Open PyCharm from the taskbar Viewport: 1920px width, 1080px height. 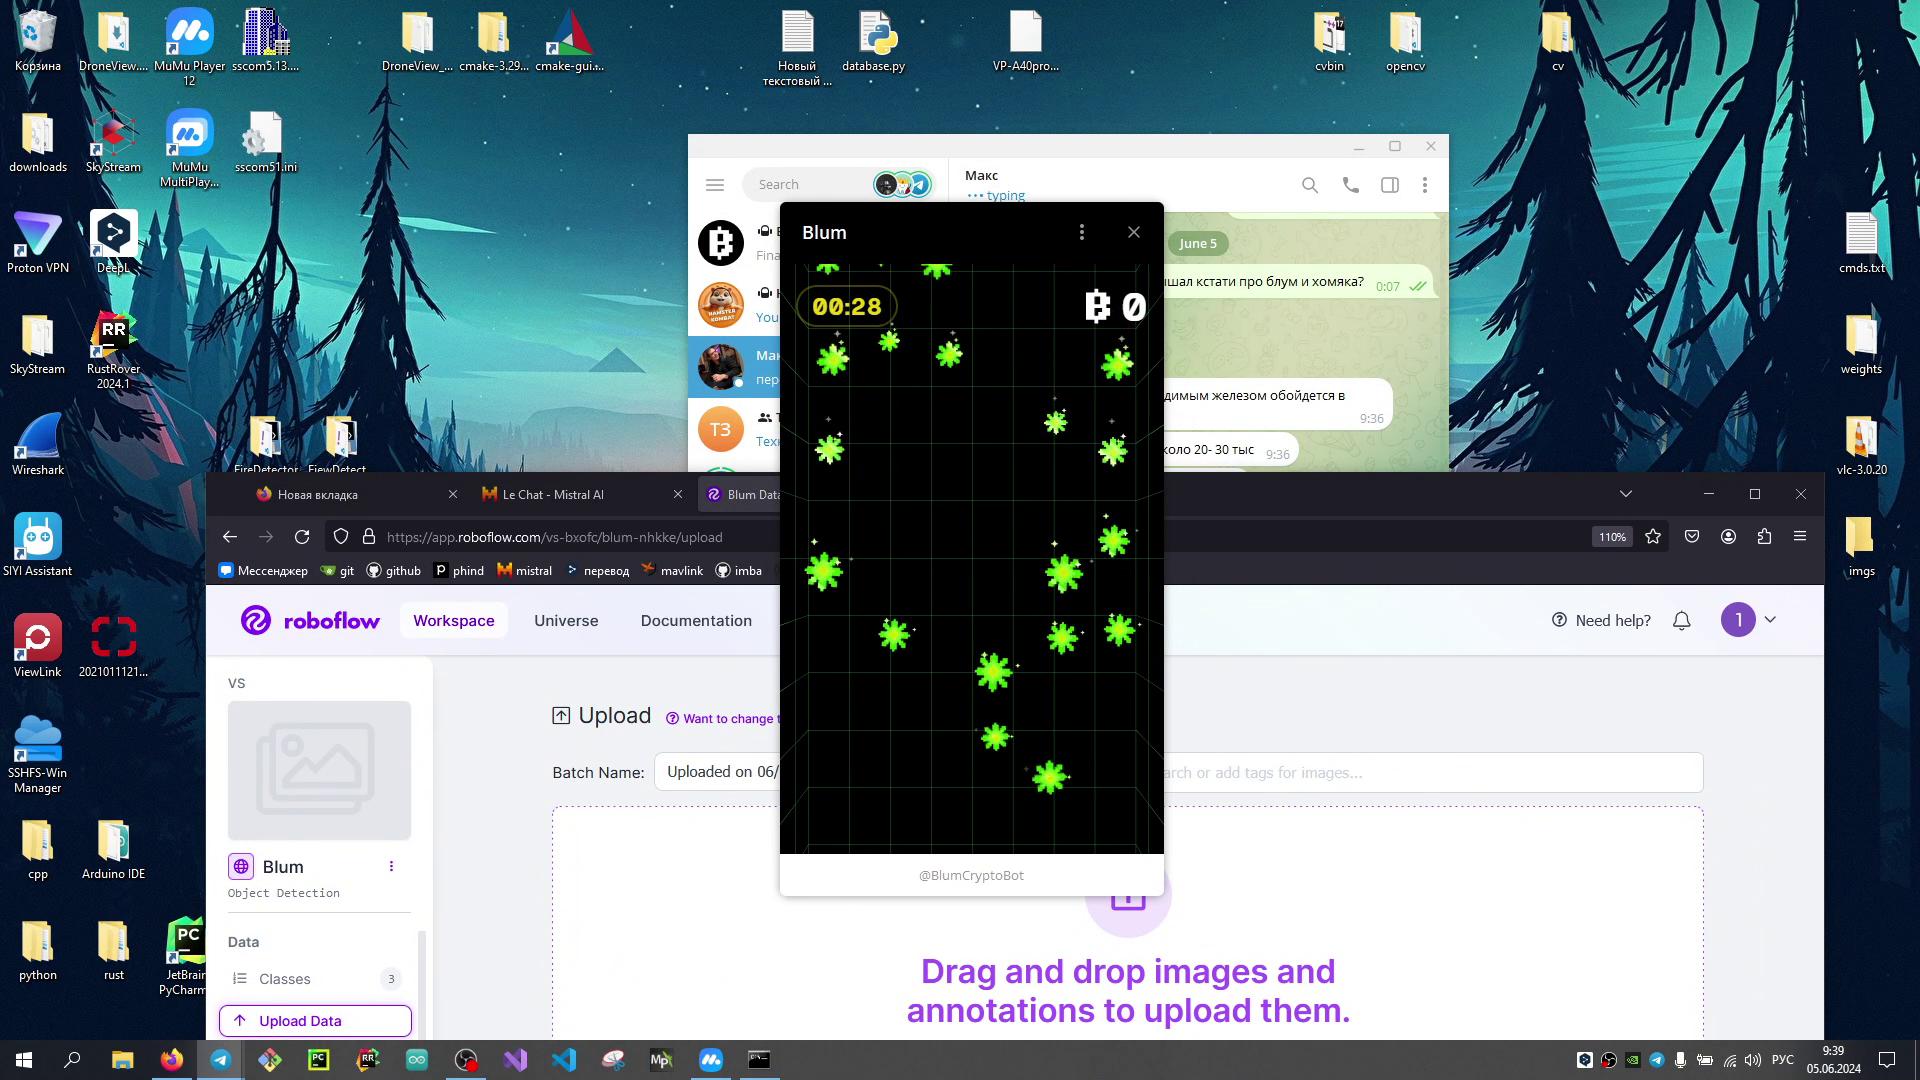point(319,1060)
